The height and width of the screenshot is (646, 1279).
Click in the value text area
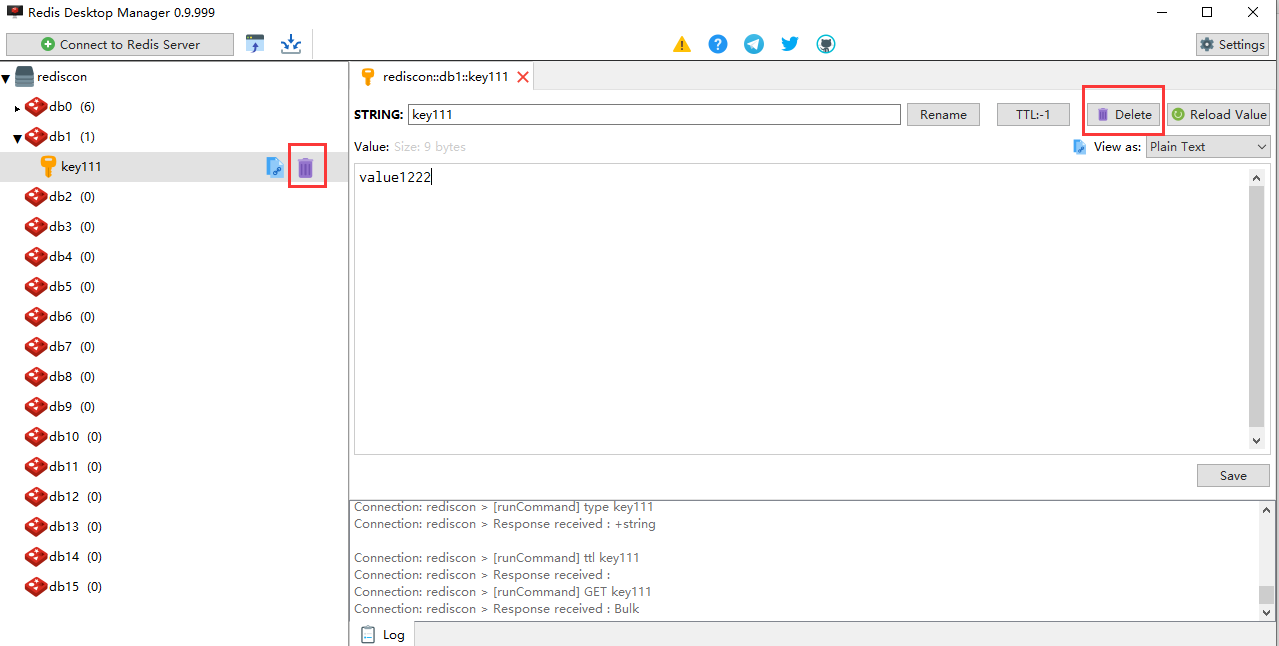(x=801, y=308)
